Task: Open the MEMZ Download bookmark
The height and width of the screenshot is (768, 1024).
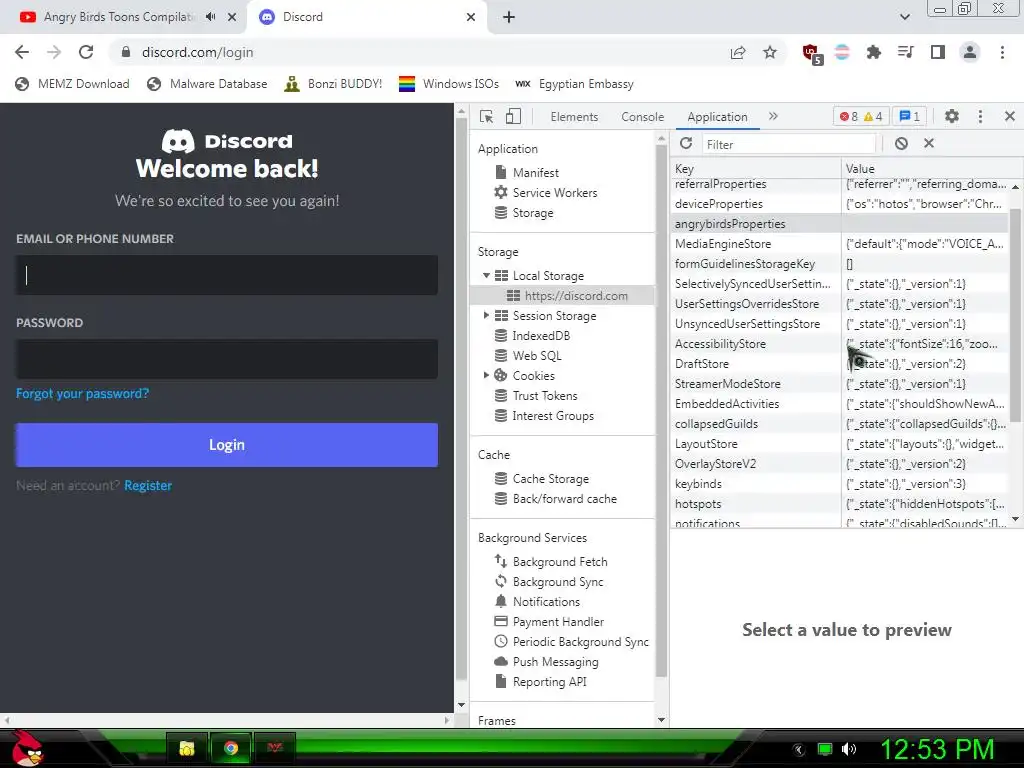Action: 72,84
